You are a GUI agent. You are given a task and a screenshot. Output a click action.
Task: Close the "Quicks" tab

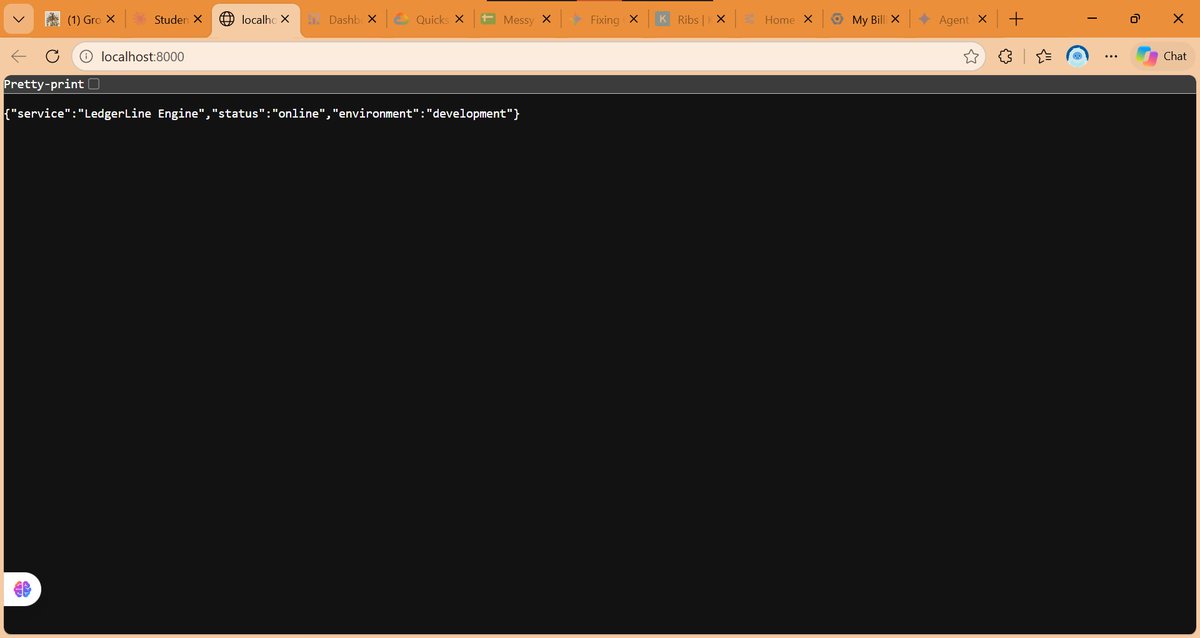pyautogui.click(x=459, y=19)
